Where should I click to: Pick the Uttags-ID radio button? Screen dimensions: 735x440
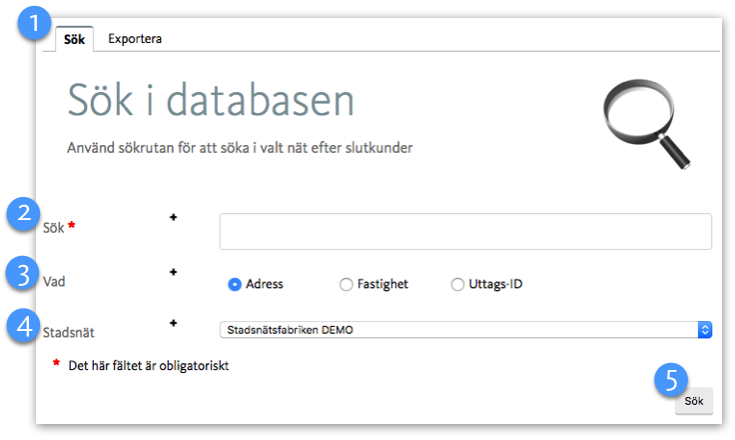(x=459, y=284)
